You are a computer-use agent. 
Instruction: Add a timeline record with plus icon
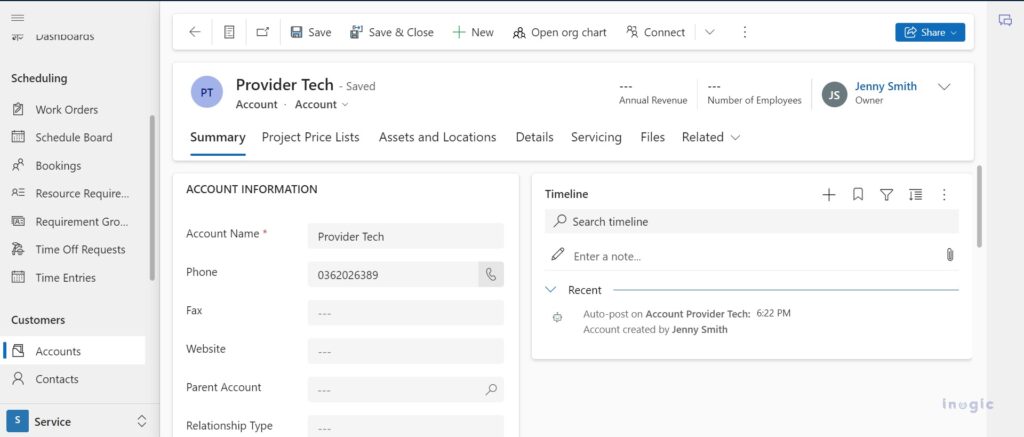click(x=828, y=195)
